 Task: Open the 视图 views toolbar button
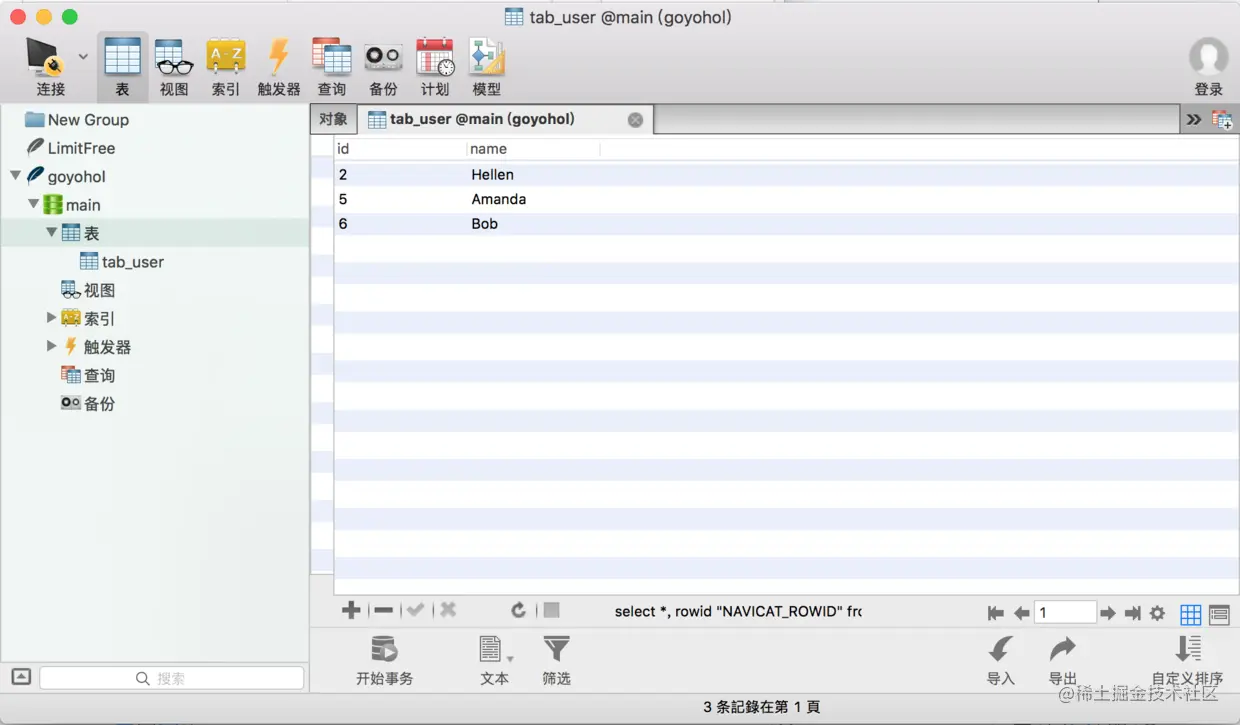(x=174, y=66)
